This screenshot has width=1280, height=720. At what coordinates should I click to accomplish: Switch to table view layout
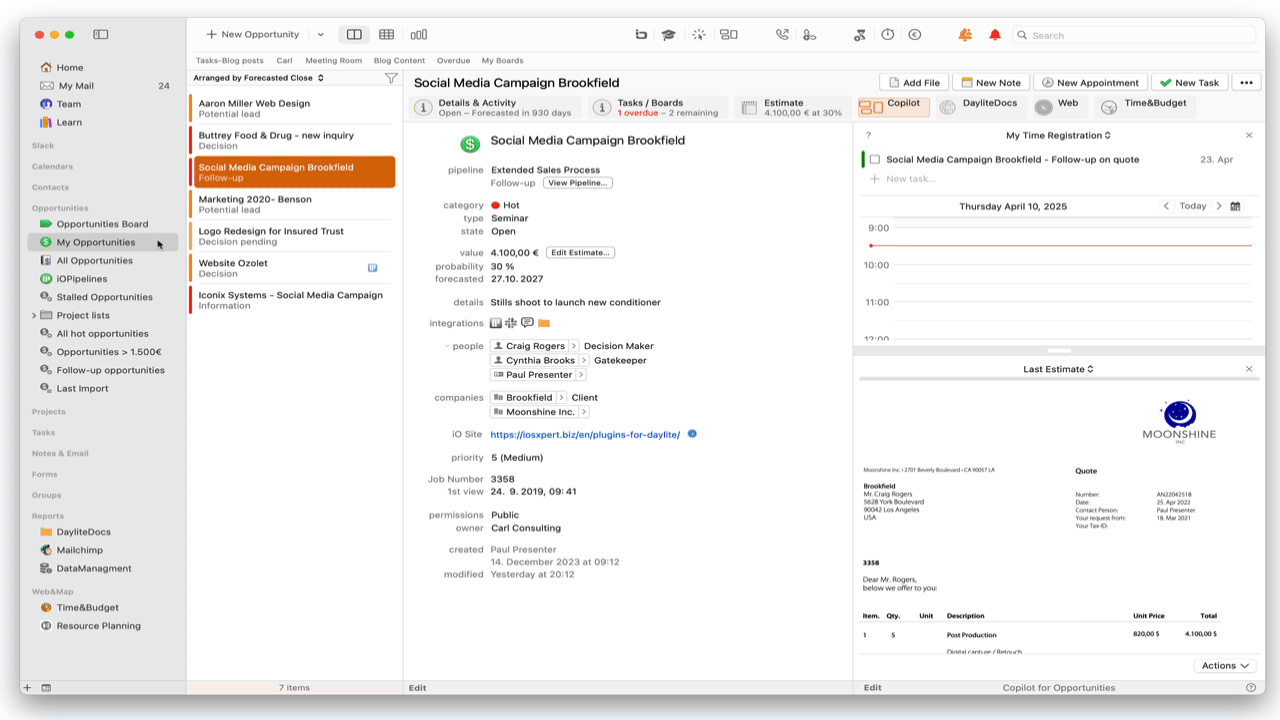point(386,34)
